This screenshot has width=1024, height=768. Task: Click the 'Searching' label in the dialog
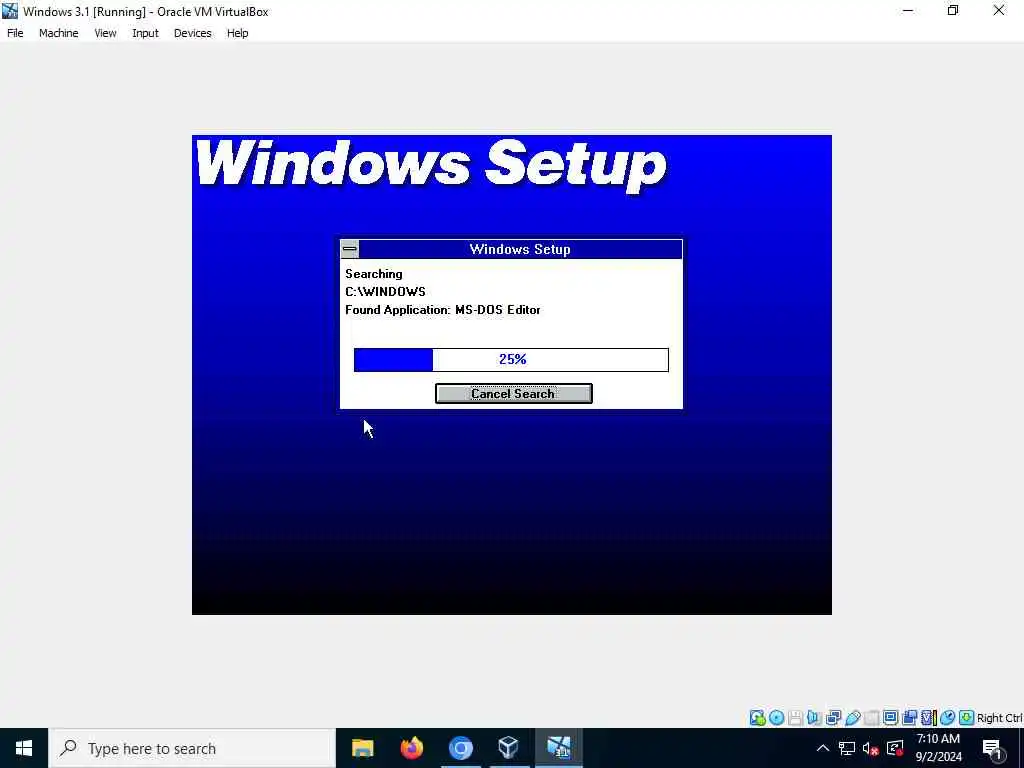[374, 274]
